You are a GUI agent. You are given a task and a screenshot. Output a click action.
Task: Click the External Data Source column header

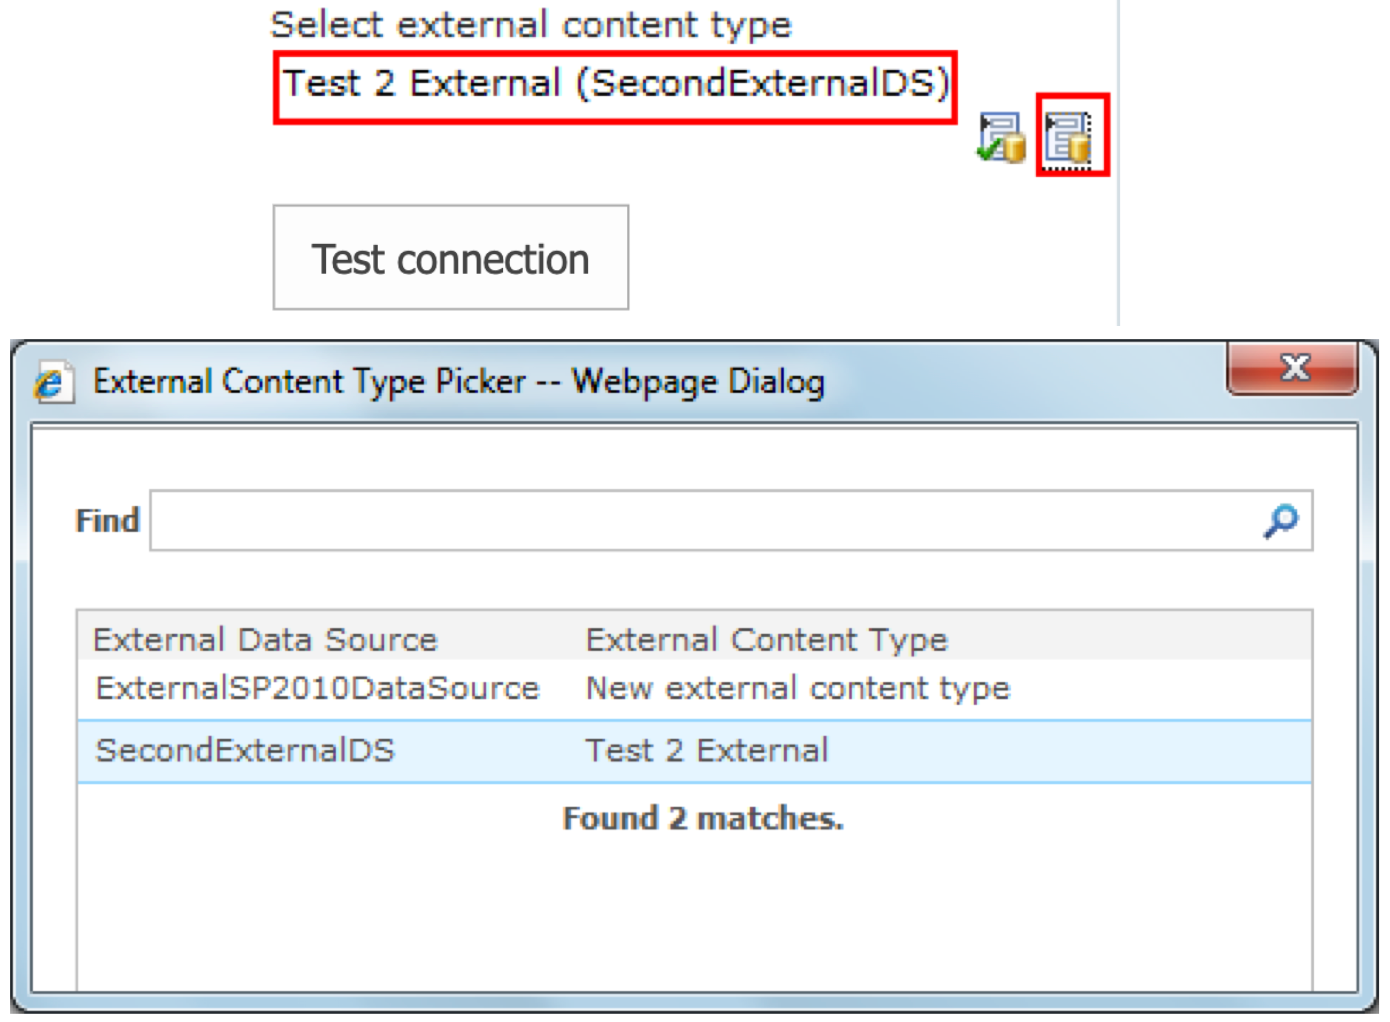pyautogui.click(x=265, y=639)
